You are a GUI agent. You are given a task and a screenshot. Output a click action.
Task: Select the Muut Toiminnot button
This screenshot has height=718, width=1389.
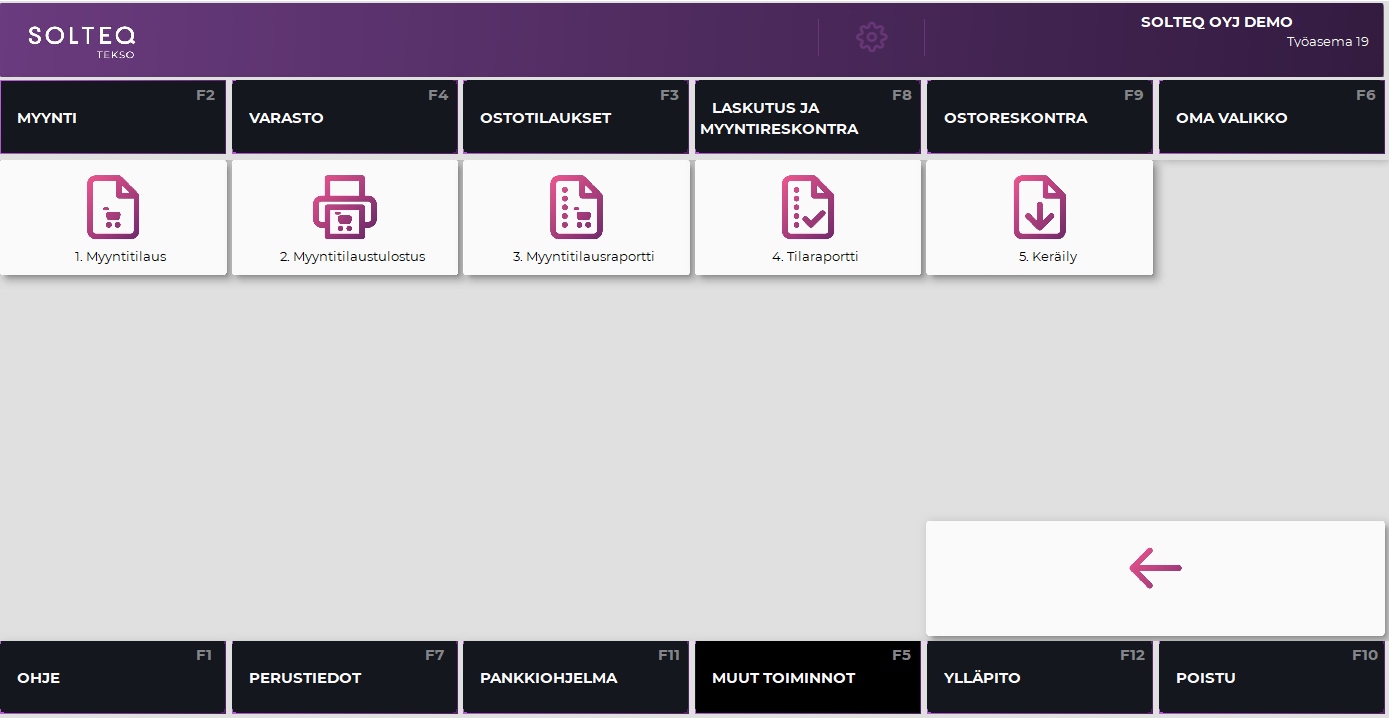click(808, 678)
